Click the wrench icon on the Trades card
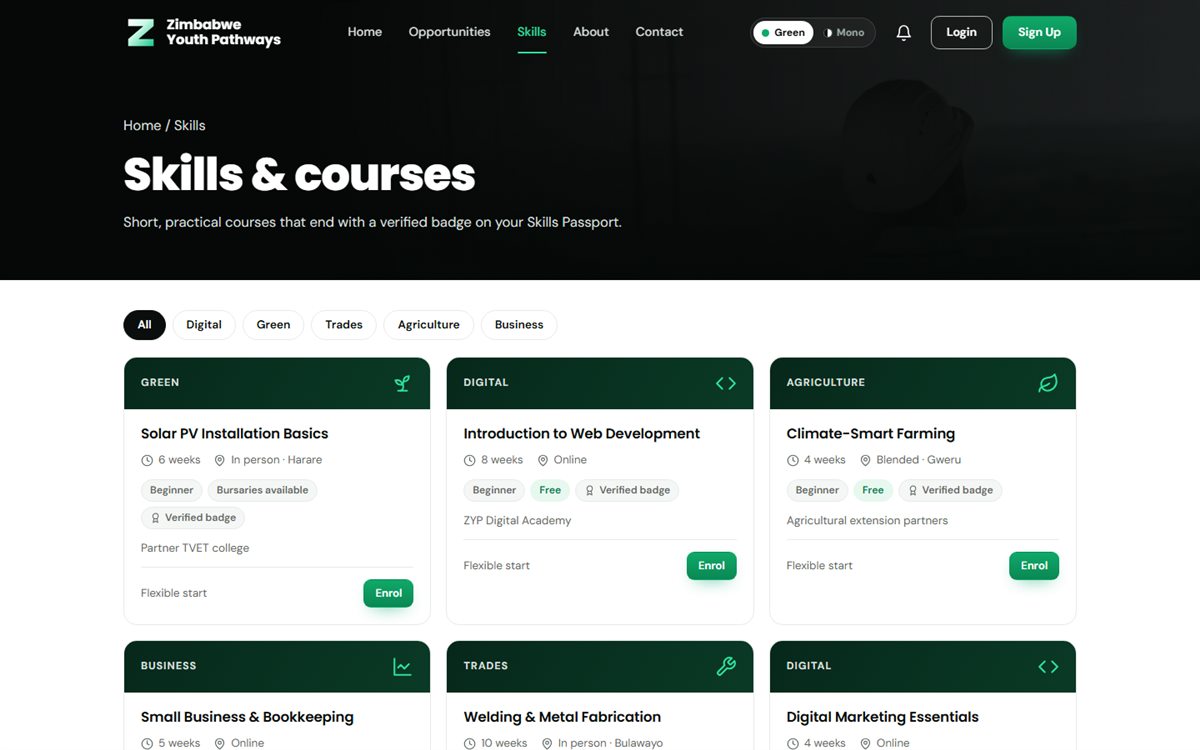The height and width of the screenshot is (750, 1200). coord(726,666)
